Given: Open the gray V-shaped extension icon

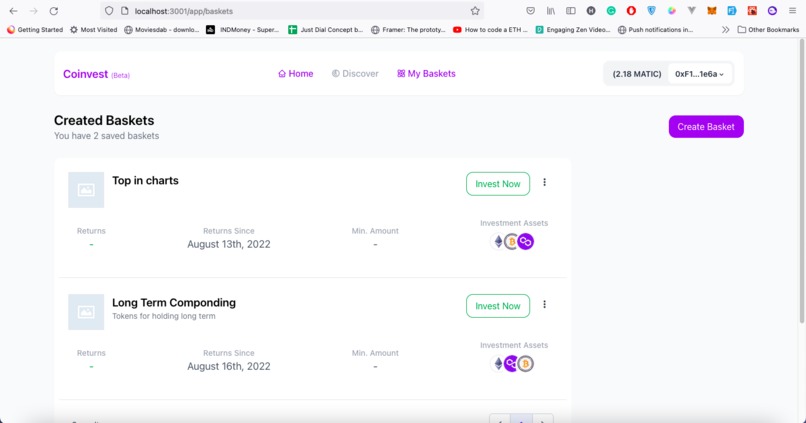Looking at the screenshot, I should 691,11.
